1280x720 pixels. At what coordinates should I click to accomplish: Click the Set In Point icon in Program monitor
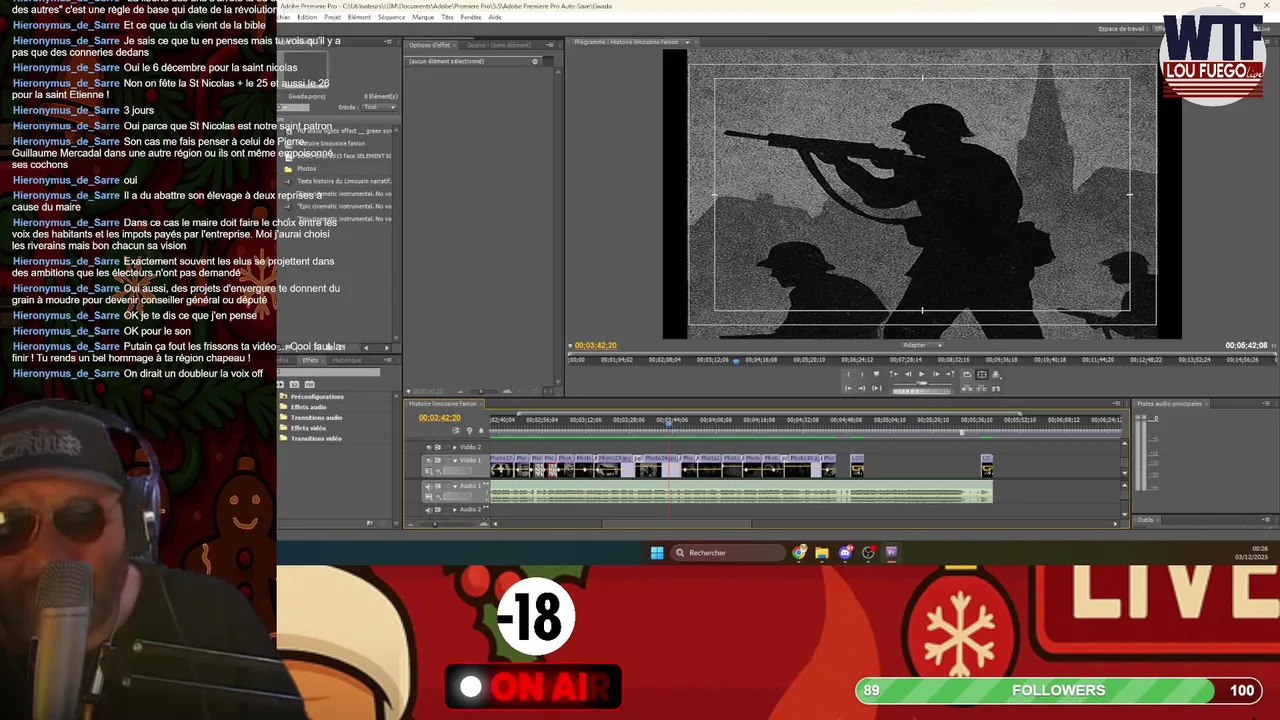[x=849, y=374]
